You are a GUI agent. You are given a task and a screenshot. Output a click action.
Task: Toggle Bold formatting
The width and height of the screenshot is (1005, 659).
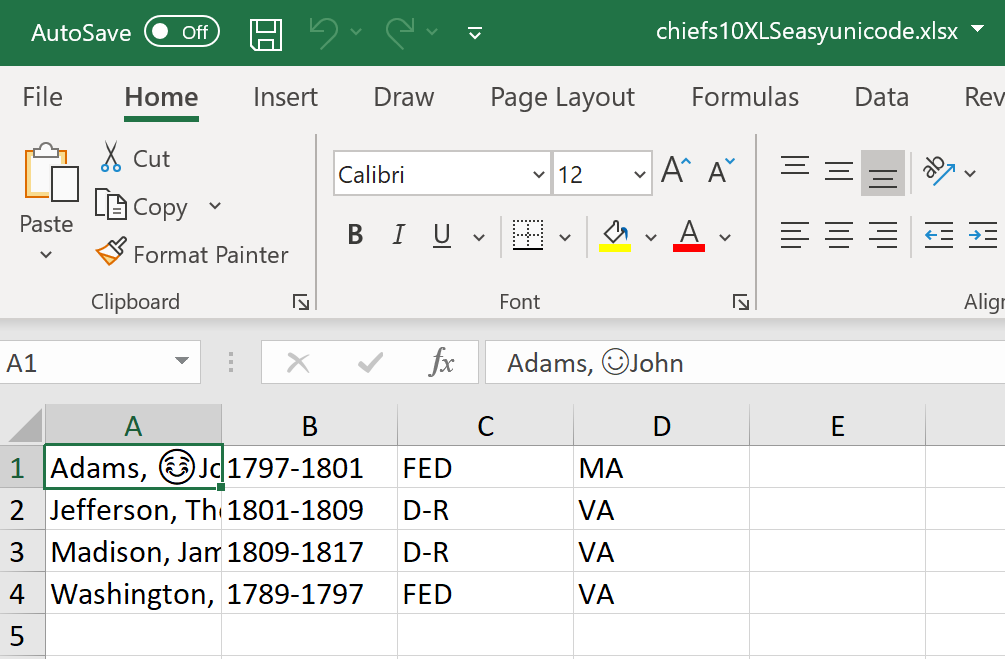[x=355, y=235]
